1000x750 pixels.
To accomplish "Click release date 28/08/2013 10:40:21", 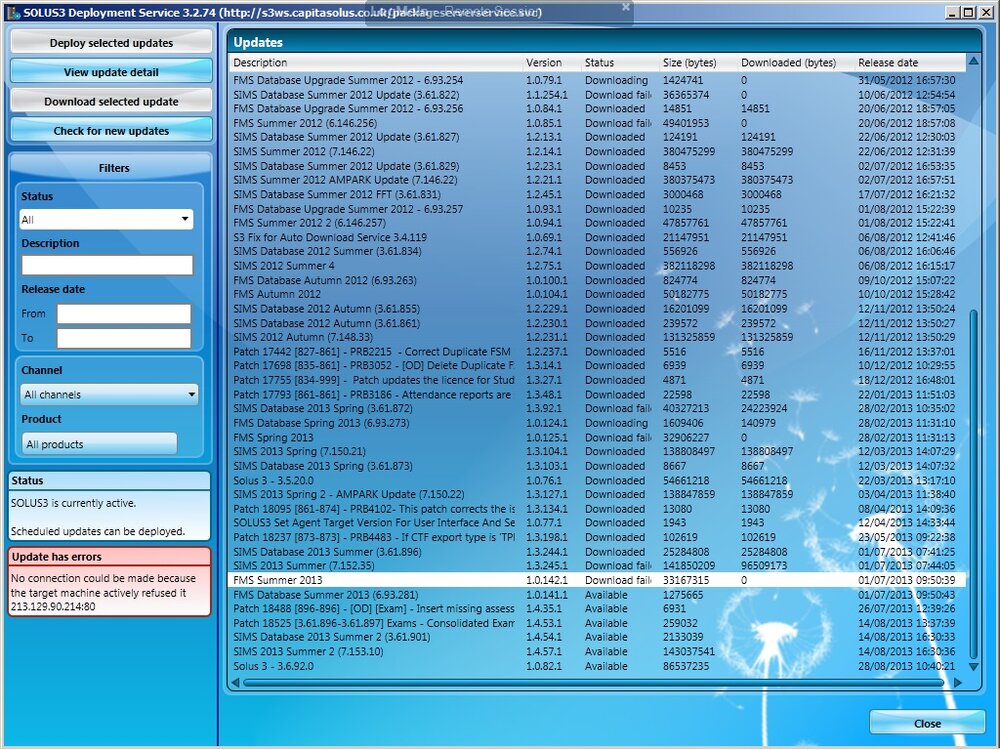I will (906, 666).
